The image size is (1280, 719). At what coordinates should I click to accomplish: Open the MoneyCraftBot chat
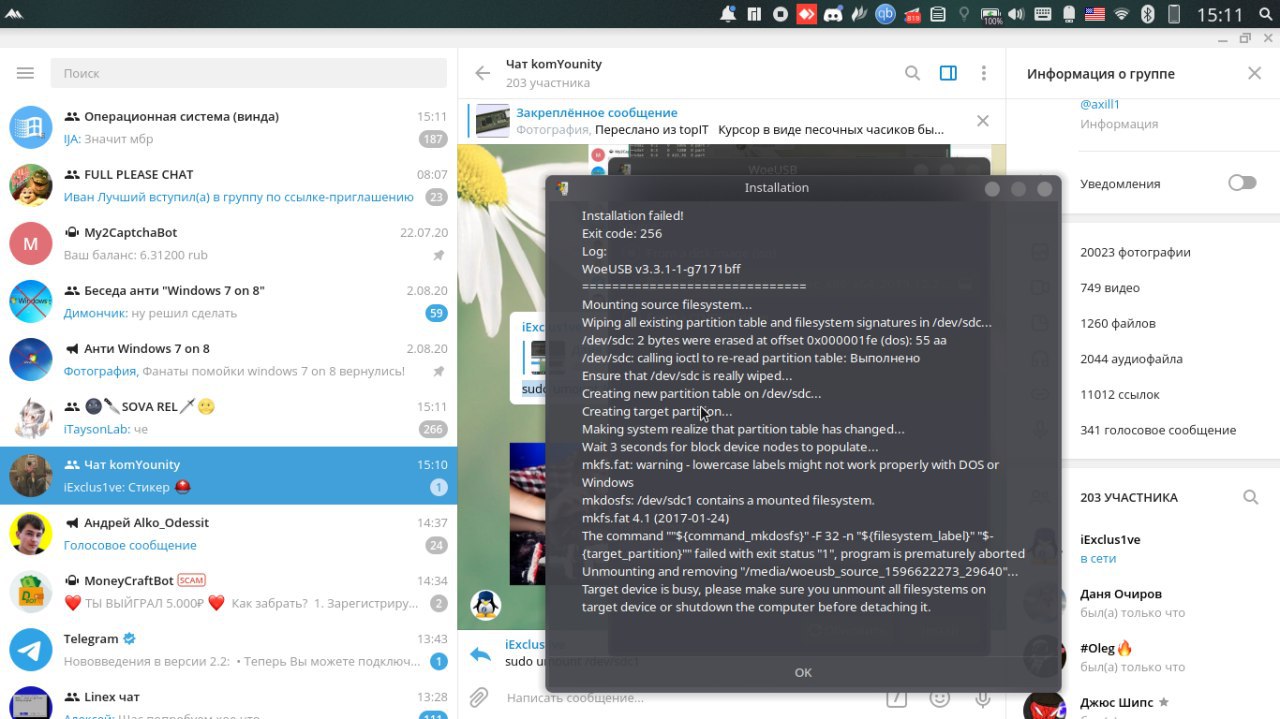[x=228, y=592]
